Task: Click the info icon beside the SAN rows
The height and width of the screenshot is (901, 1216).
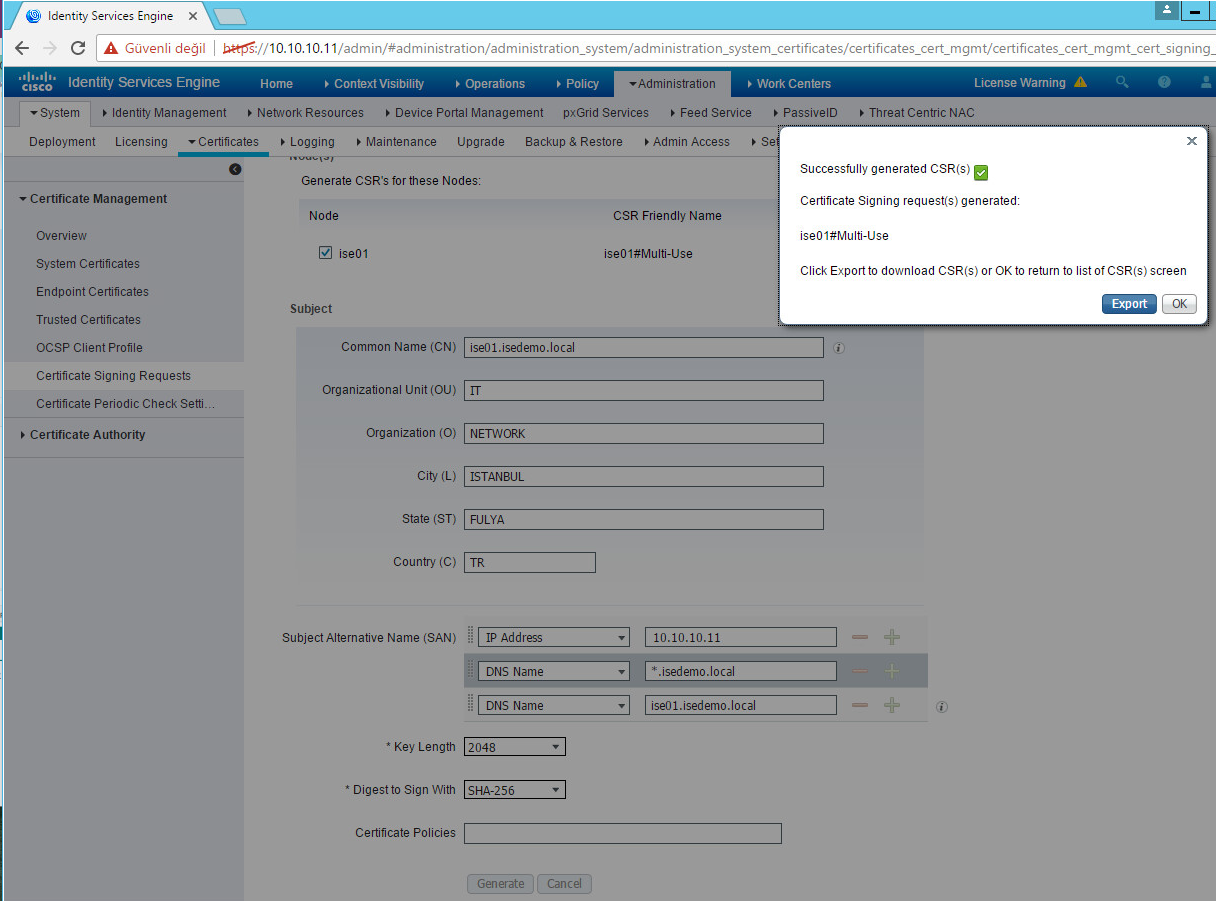Action: pos(941,707)
